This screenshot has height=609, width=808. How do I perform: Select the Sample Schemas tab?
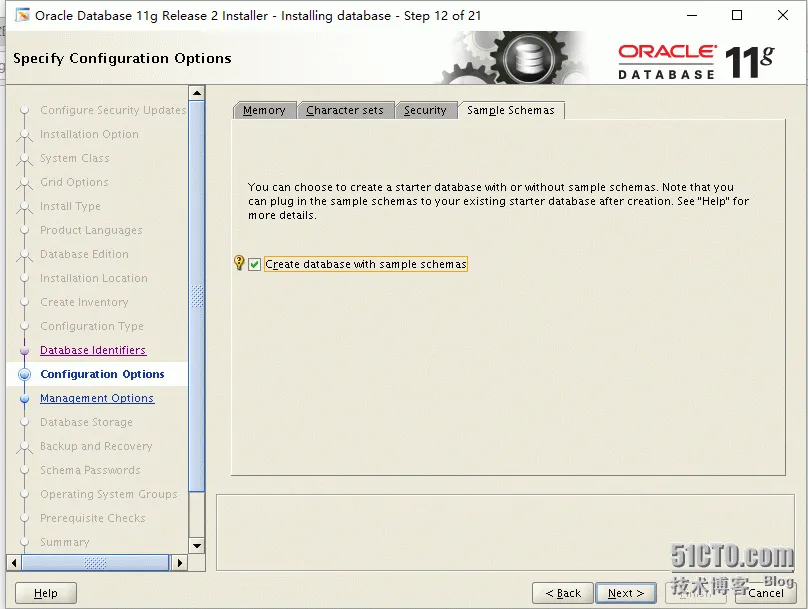pyautogui.click(x=511, y=110)
